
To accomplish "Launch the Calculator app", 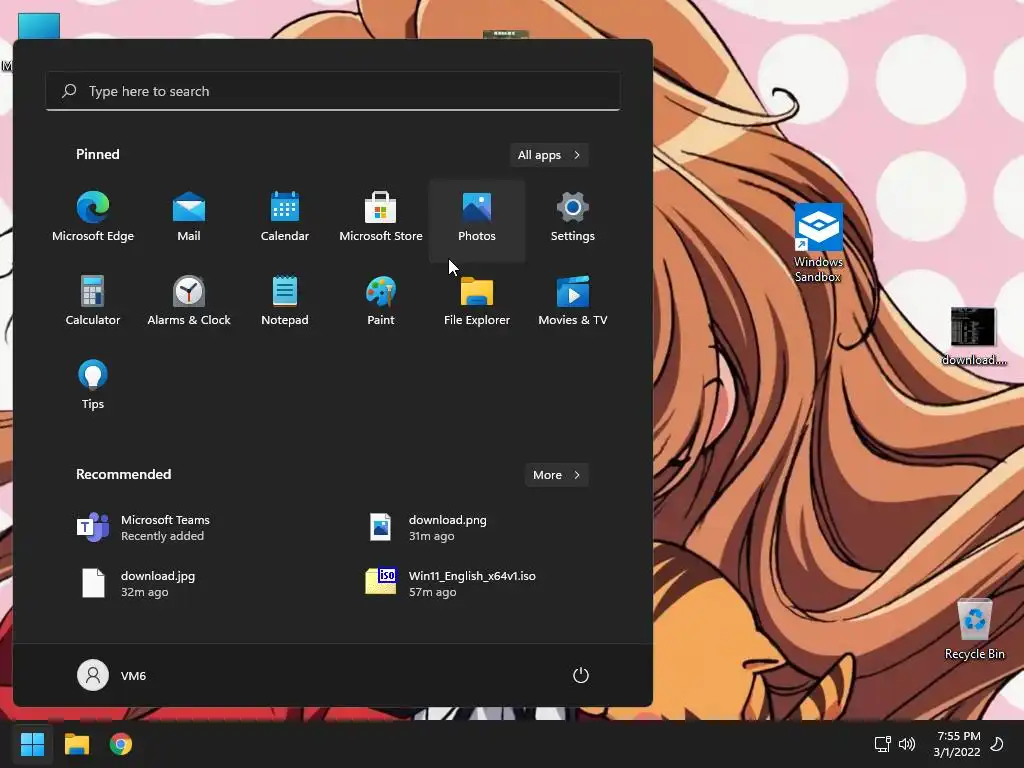I will coord(93,302).
